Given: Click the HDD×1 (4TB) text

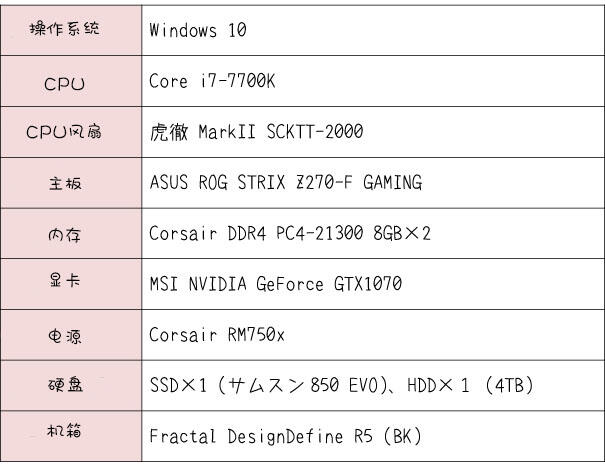Looking at the screenshot, I should (x=470, y=385).
